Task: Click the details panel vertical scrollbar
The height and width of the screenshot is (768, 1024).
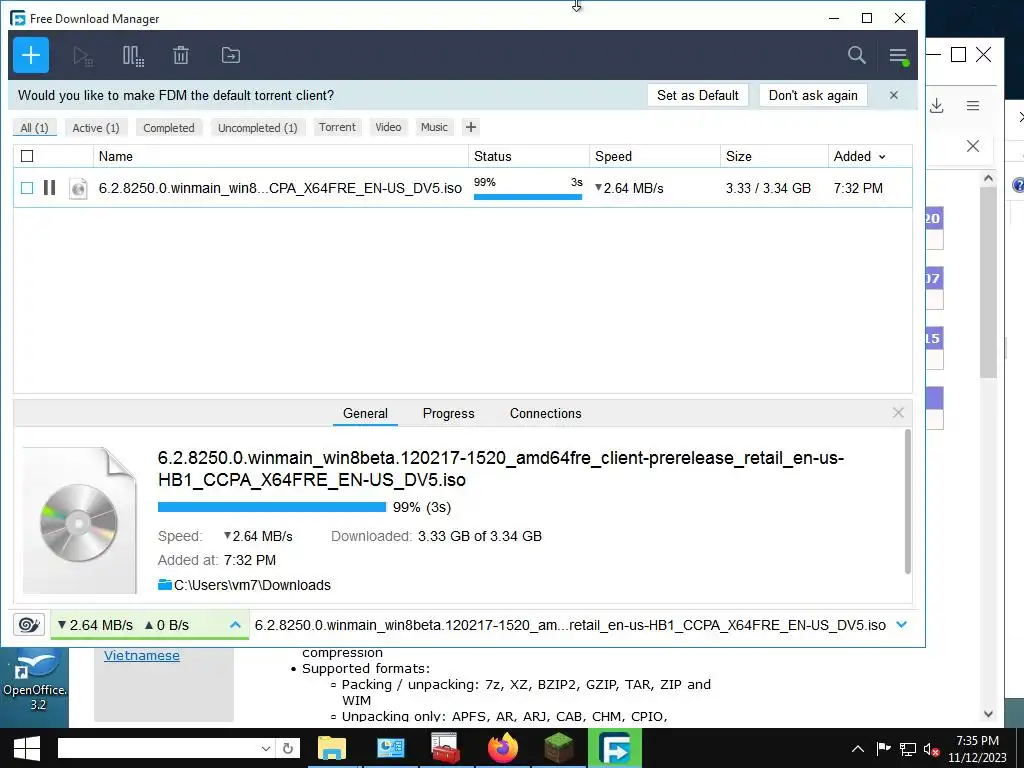Action: 907,502
